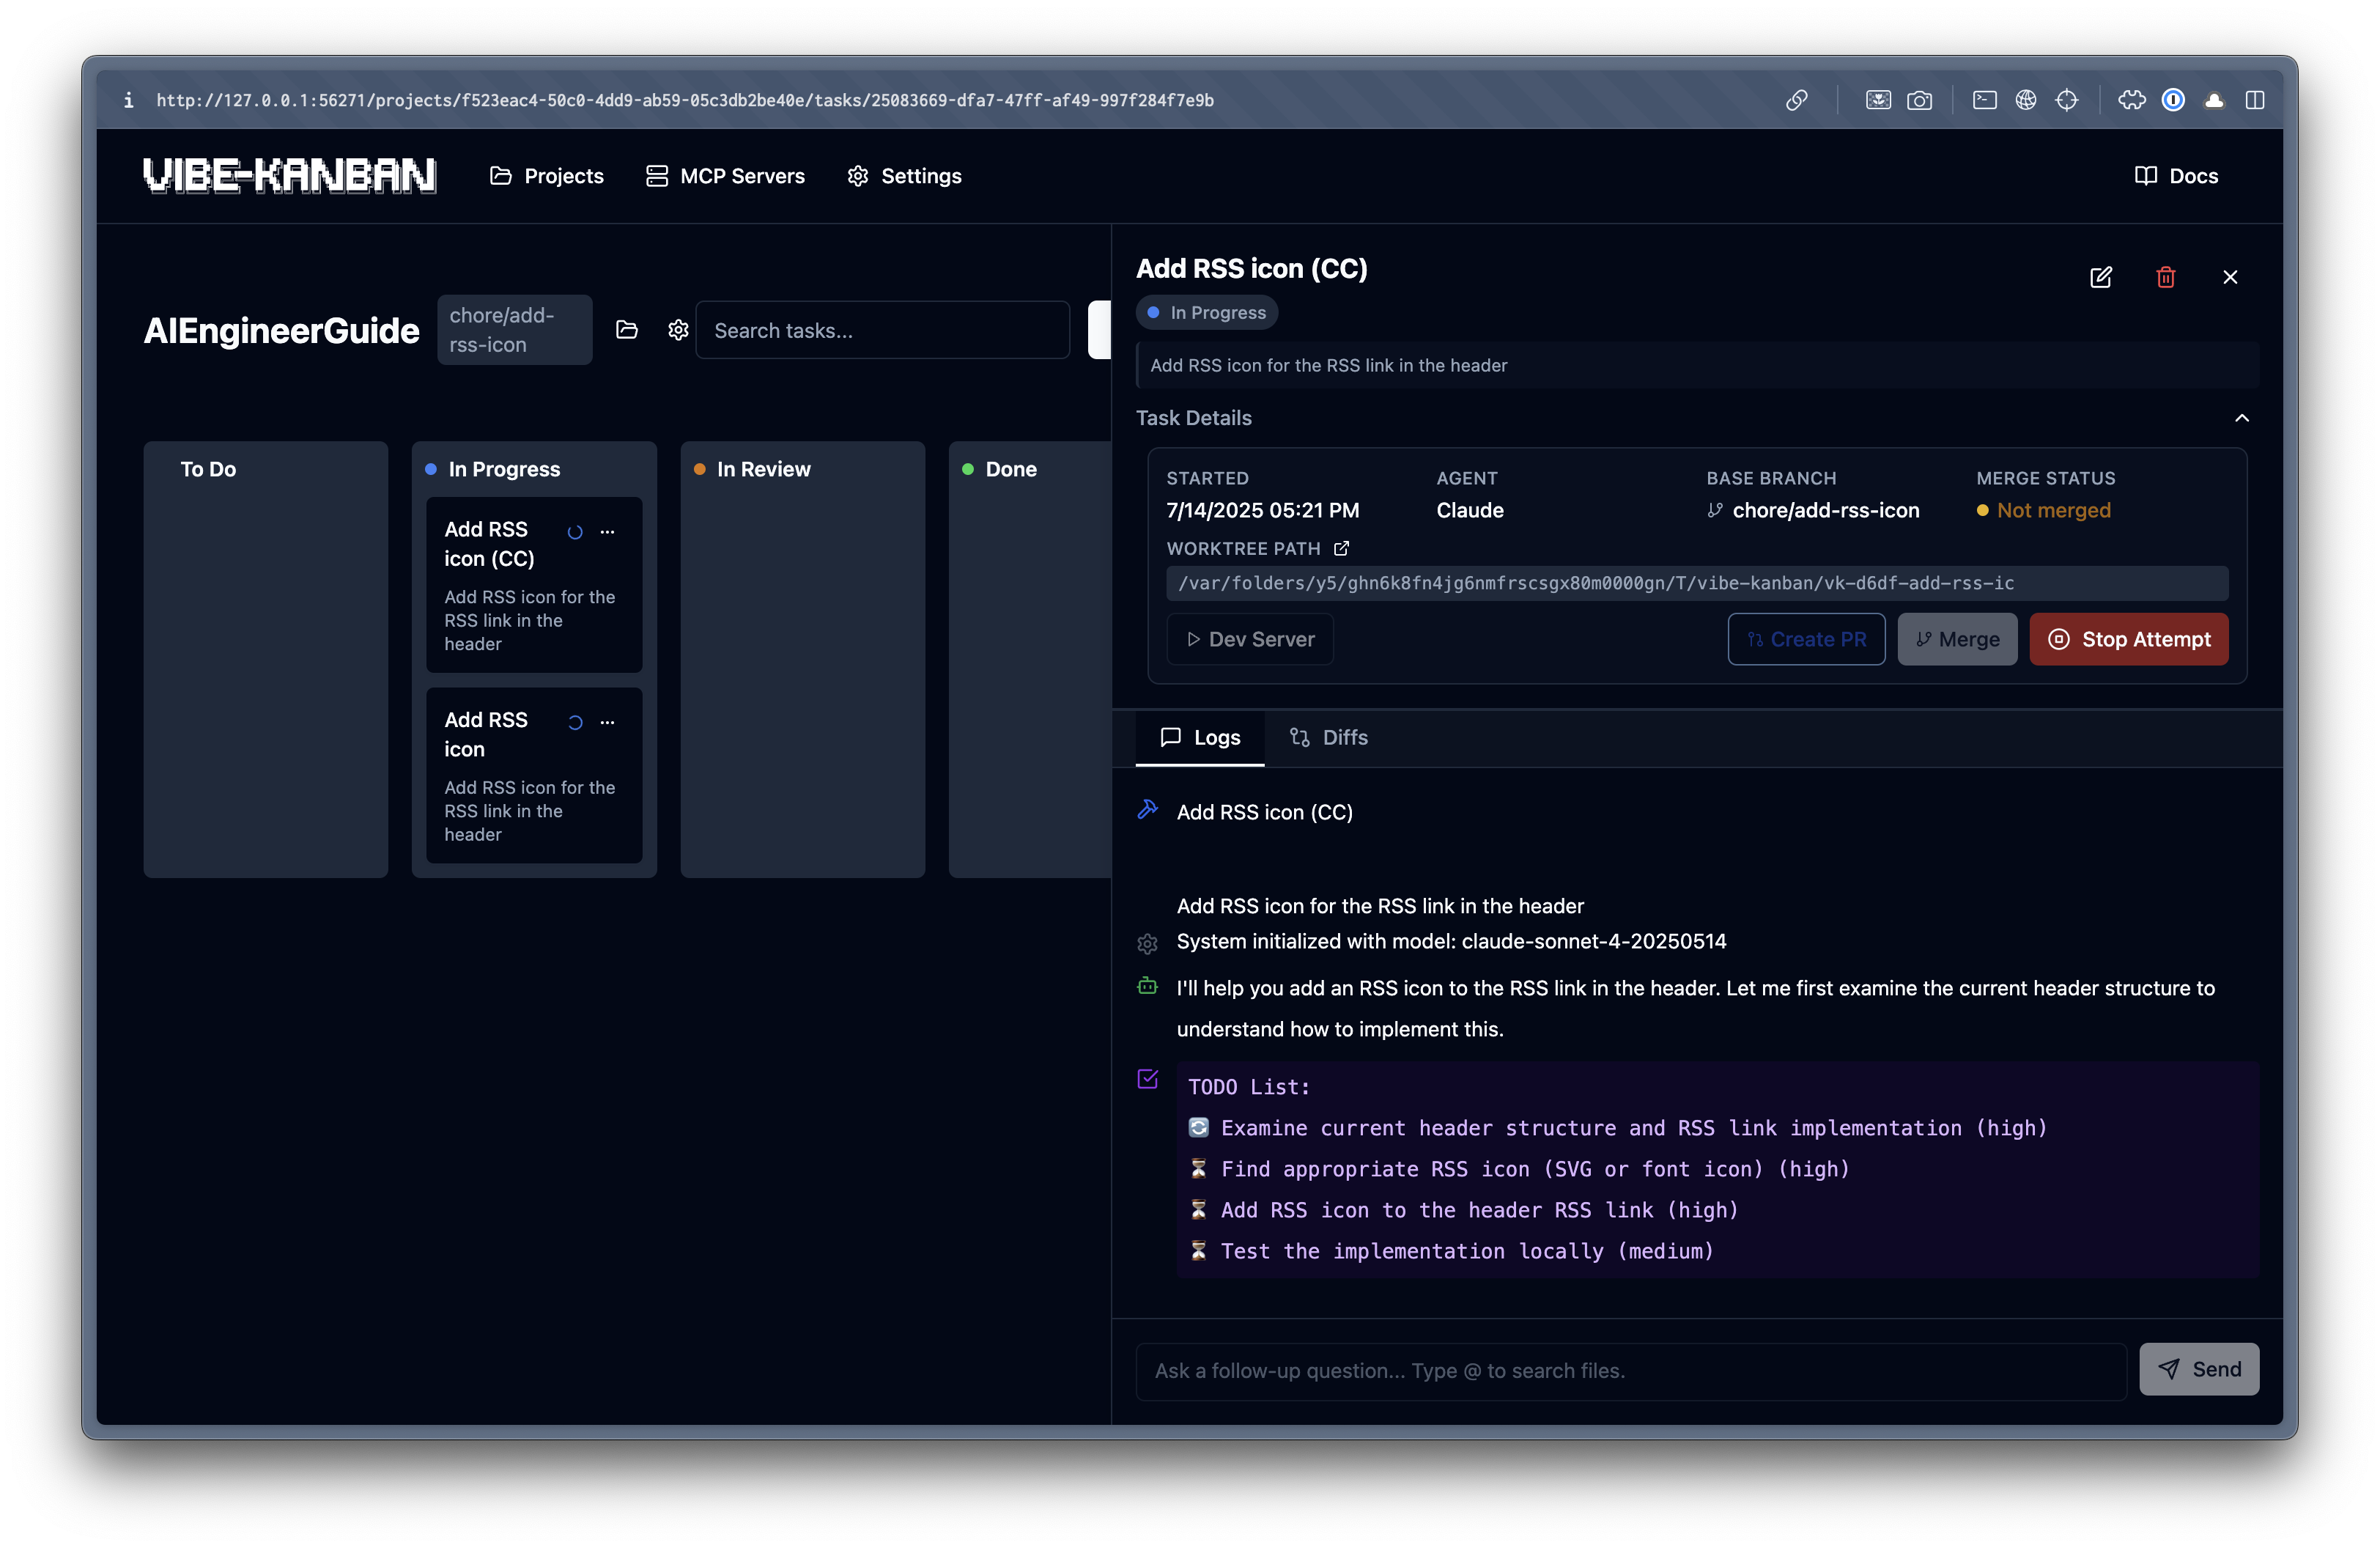Switch to the Logs tab
Viewport: 2380px width, 1548px height.
(1200, 737)
